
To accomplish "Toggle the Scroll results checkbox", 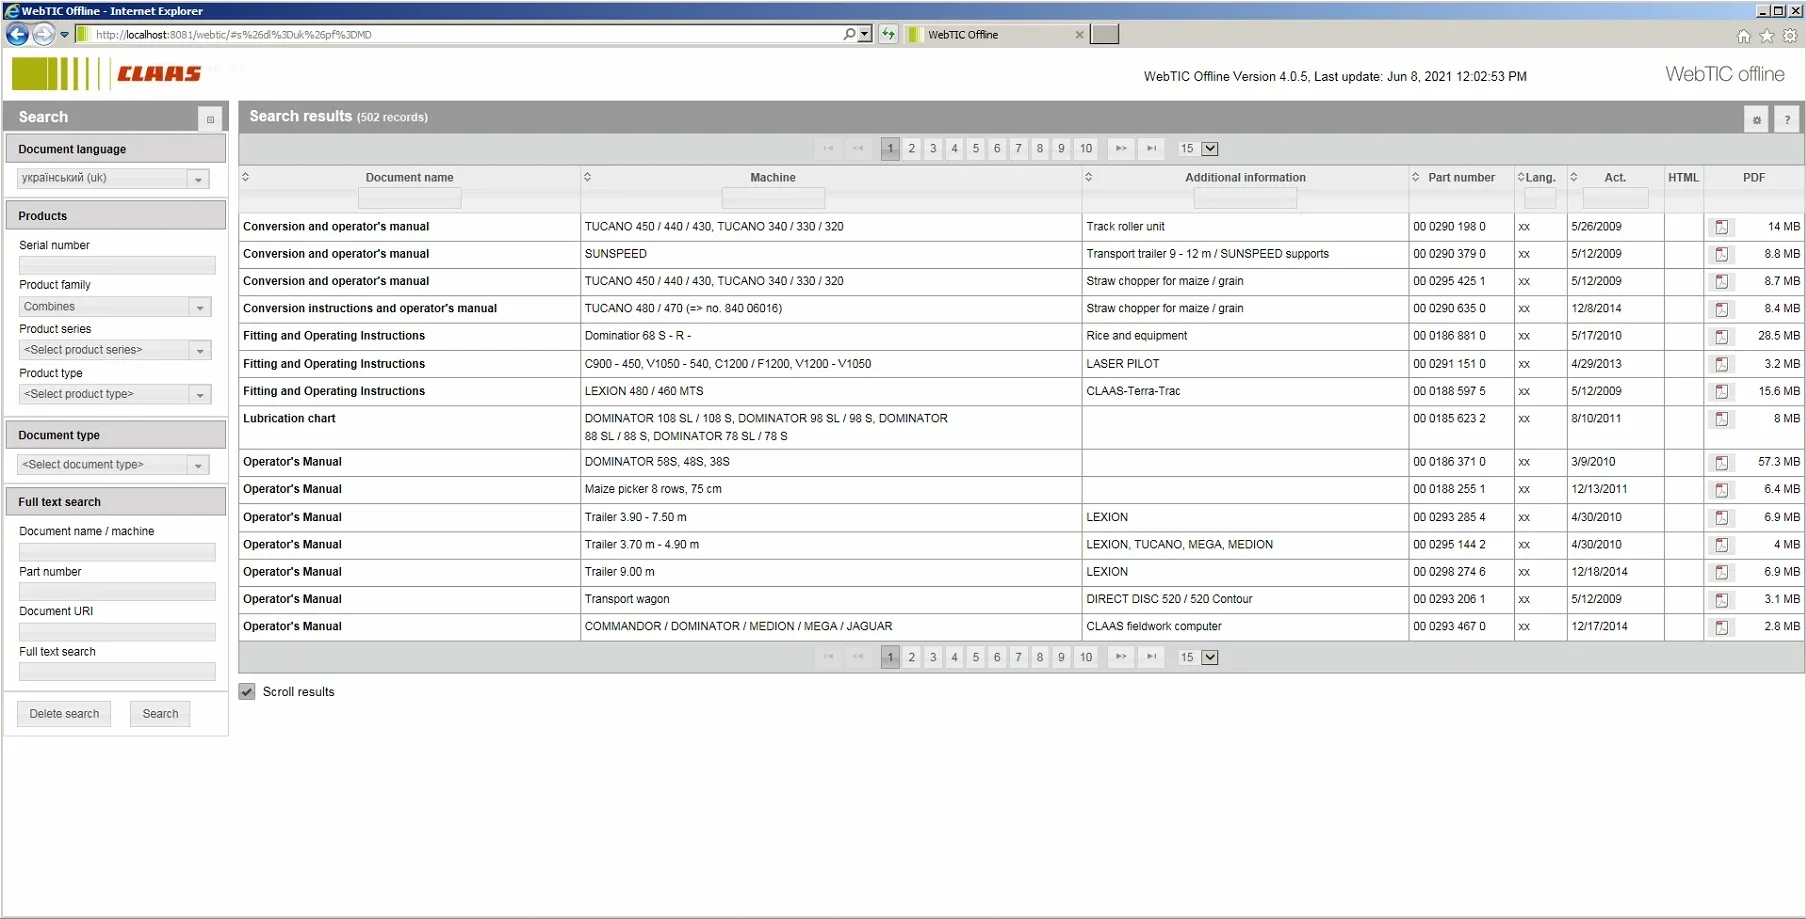I will (247, 692).
